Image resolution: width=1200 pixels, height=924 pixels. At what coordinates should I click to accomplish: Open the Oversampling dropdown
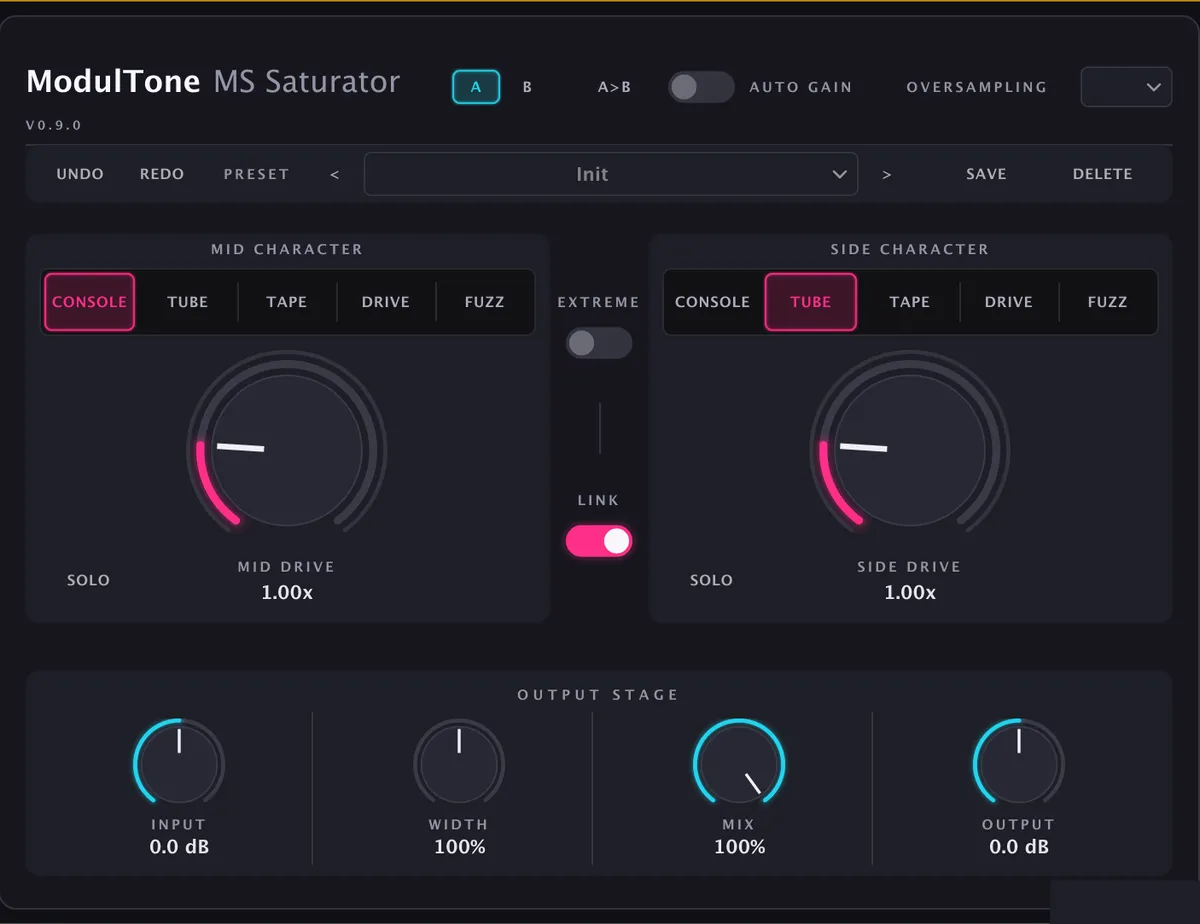(x=1126, y=87)
